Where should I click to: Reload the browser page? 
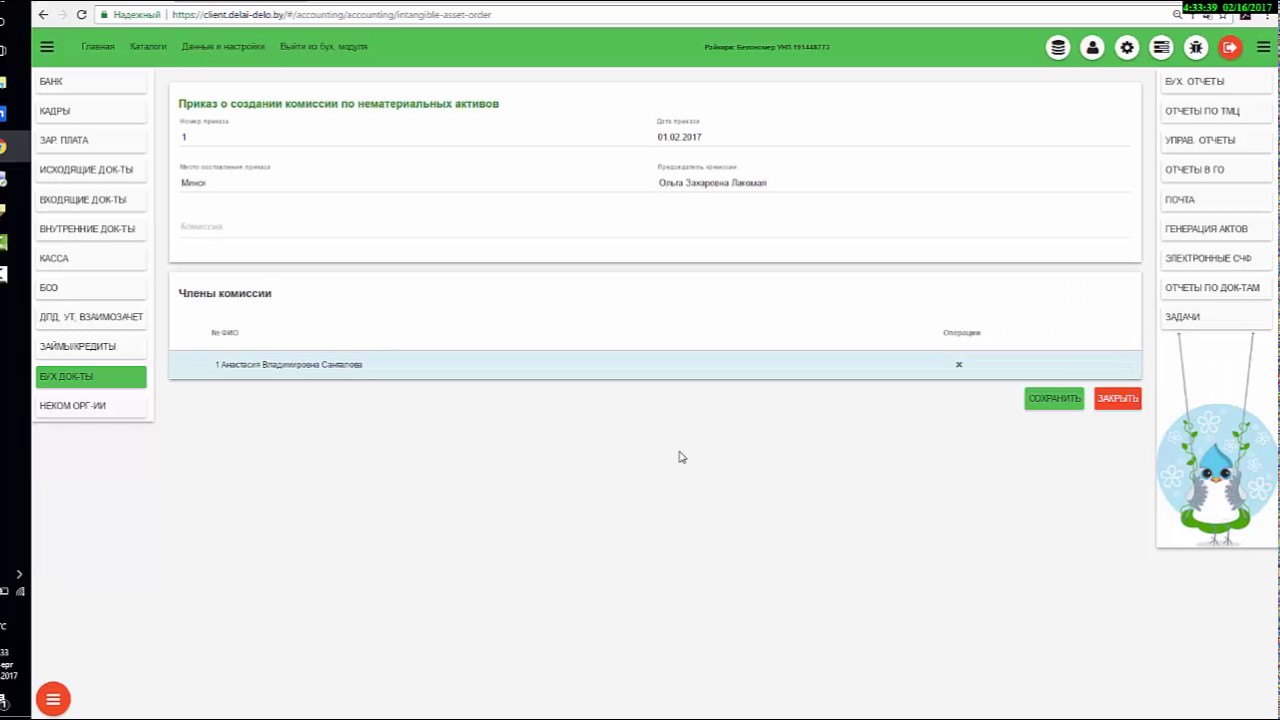[x=82, y=15]
